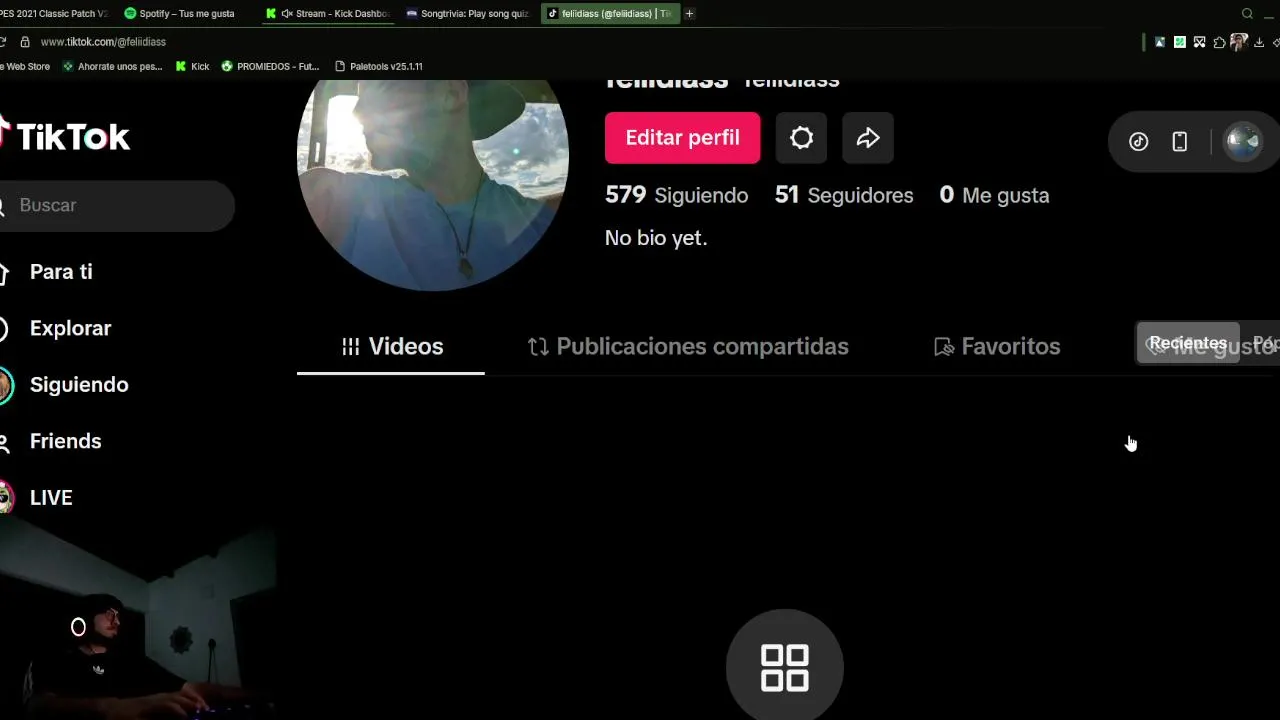The image size is (1280, 720).
Task: Click the tab search magnifier icon
Action: pos(1247,13)
